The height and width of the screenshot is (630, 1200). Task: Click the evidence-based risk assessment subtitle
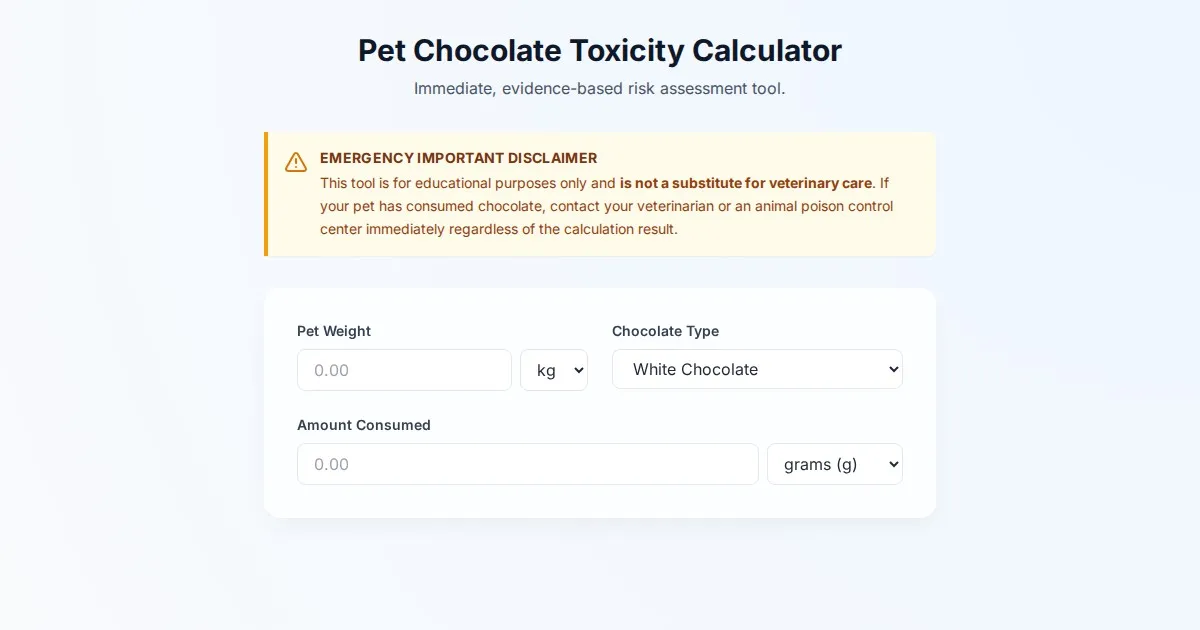(x=600, y=88)
